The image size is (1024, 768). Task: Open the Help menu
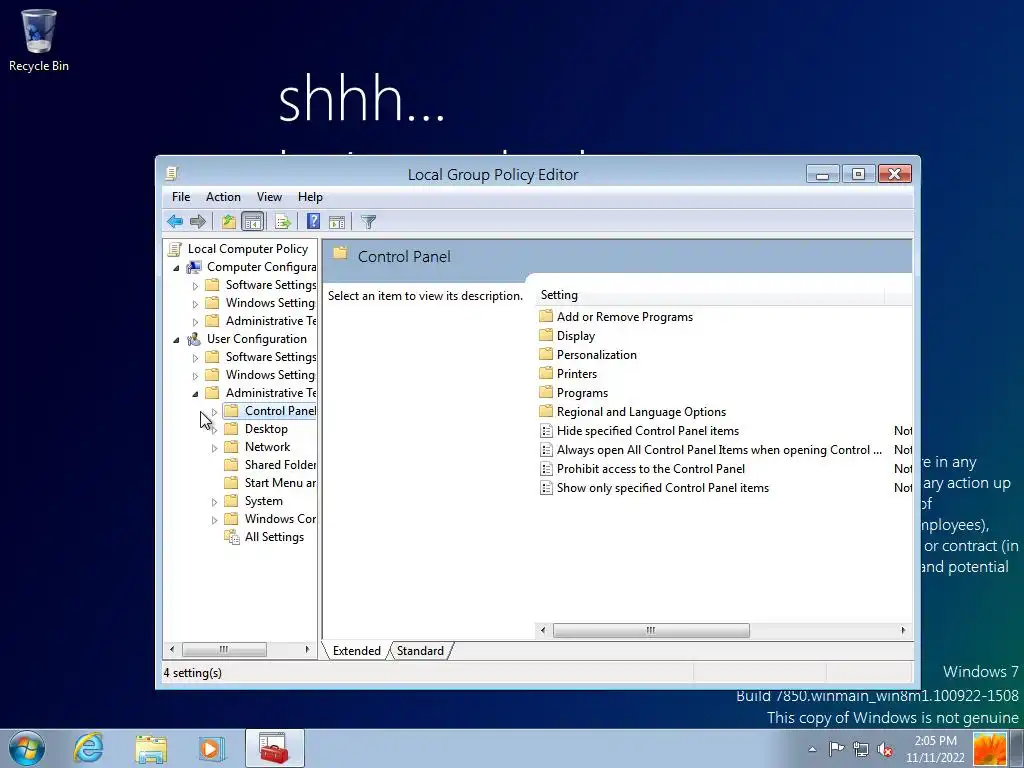[x=310, y=197]
